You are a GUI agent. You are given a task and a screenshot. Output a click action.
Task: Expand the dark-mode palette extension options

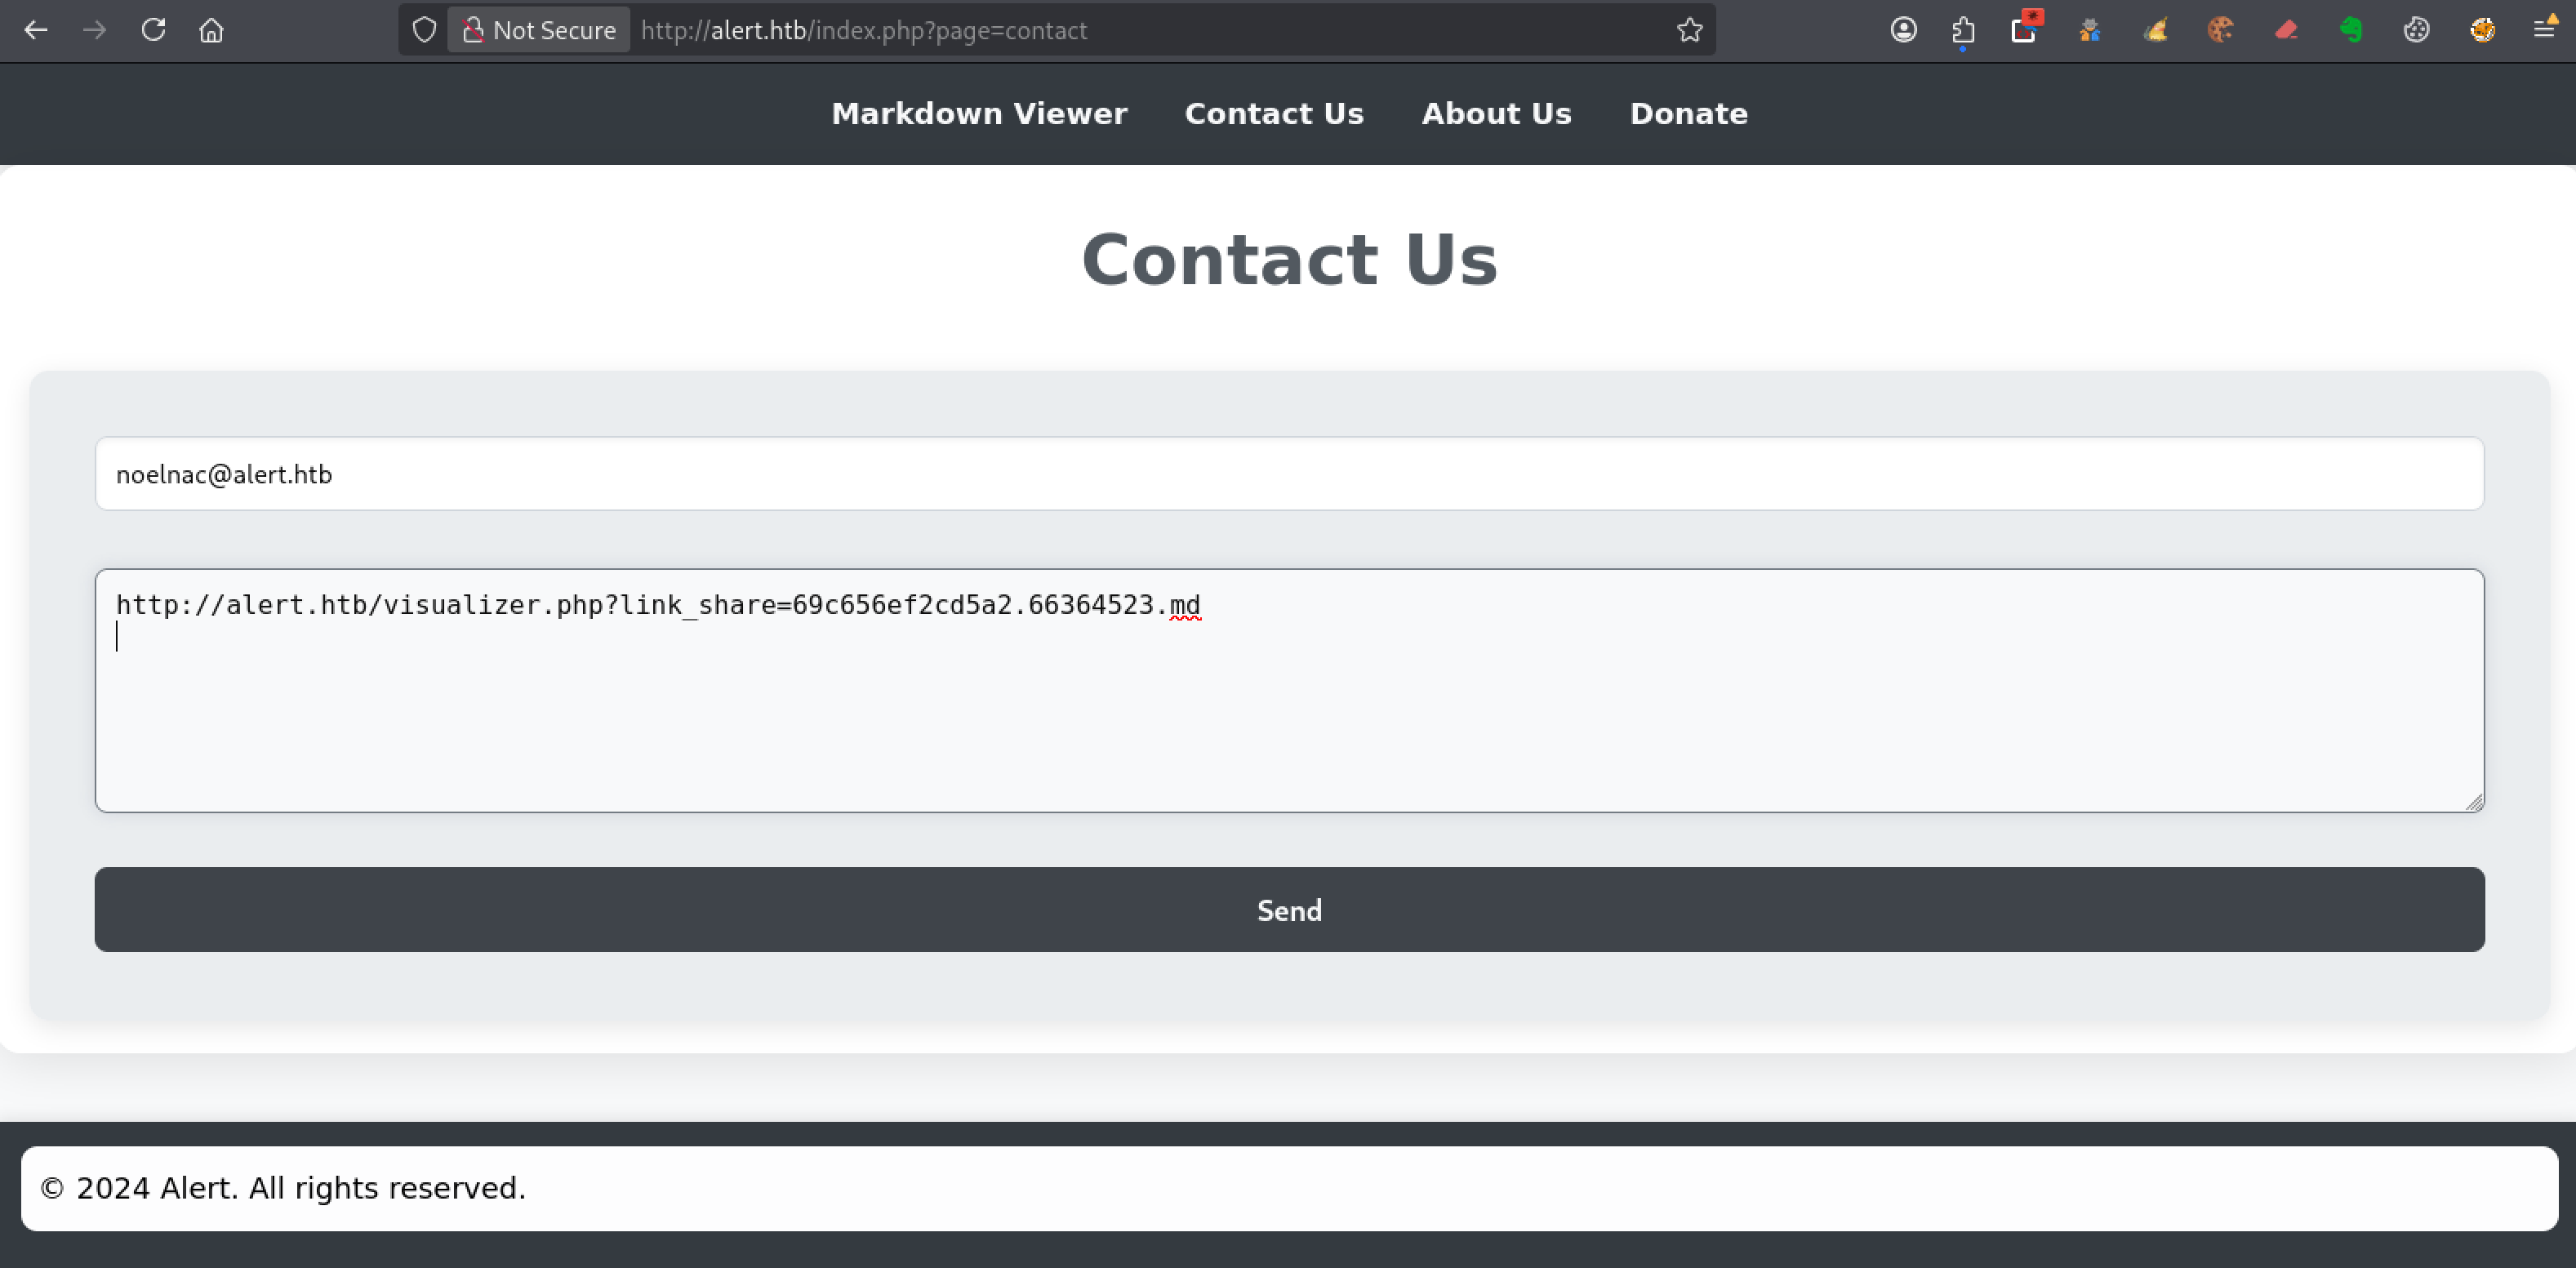coord(2417,30)
